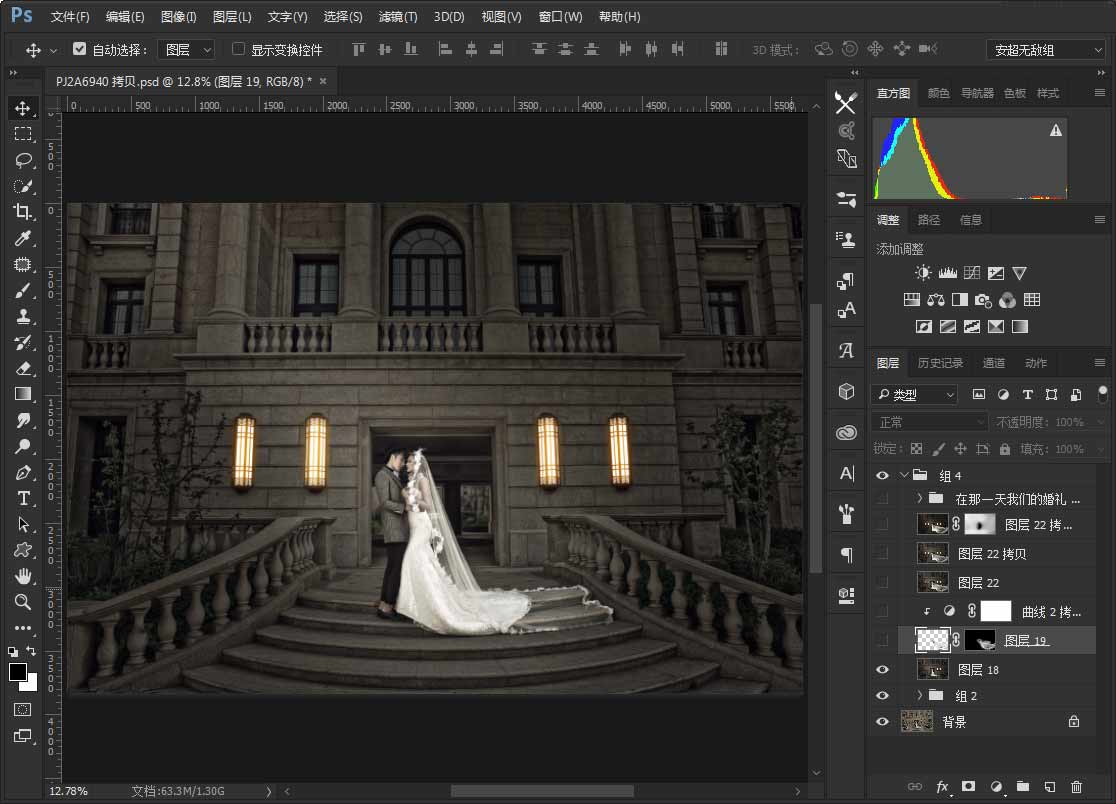Select the Move tool
Image resolution: width=1116 pixels, height=804 pixels.
24,108
